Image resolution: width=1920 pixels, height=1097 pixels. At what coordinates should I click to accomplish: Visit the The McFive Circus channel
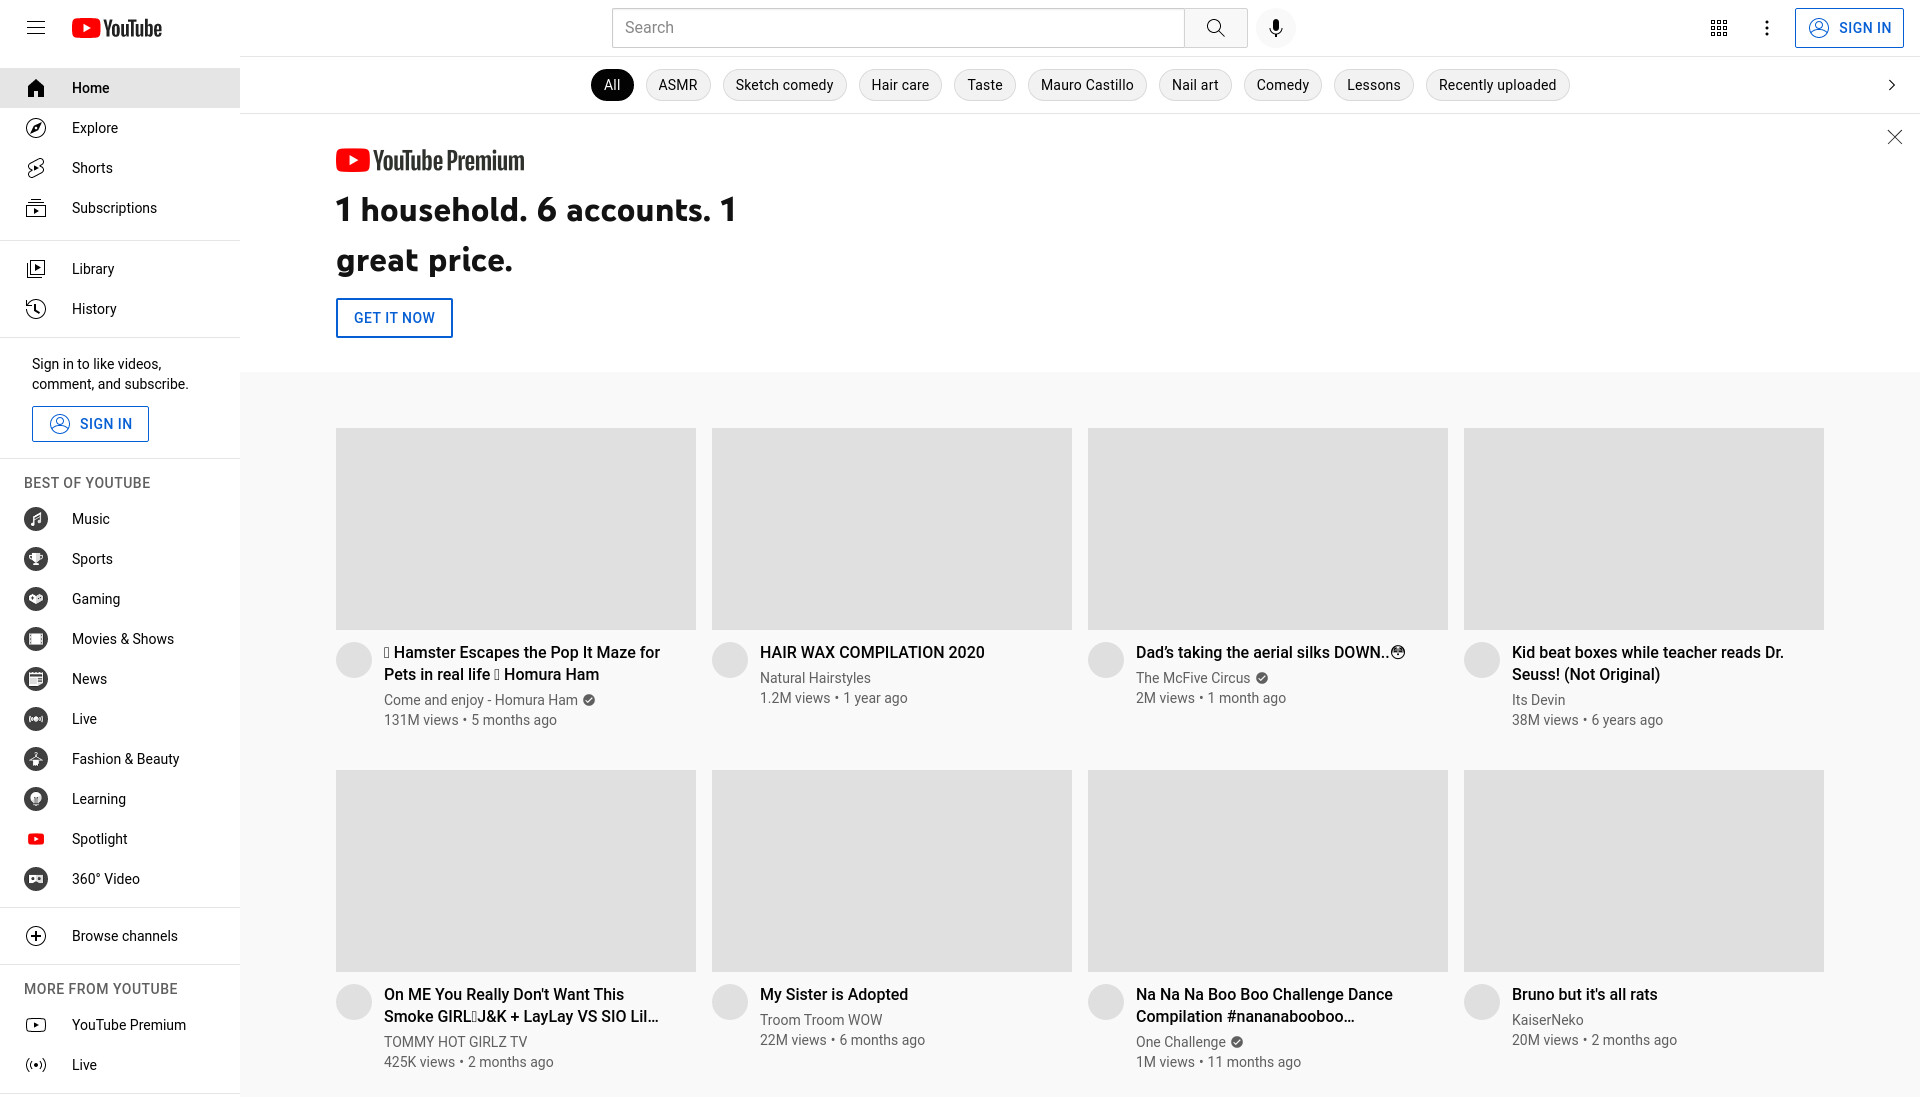(1193, 678)
